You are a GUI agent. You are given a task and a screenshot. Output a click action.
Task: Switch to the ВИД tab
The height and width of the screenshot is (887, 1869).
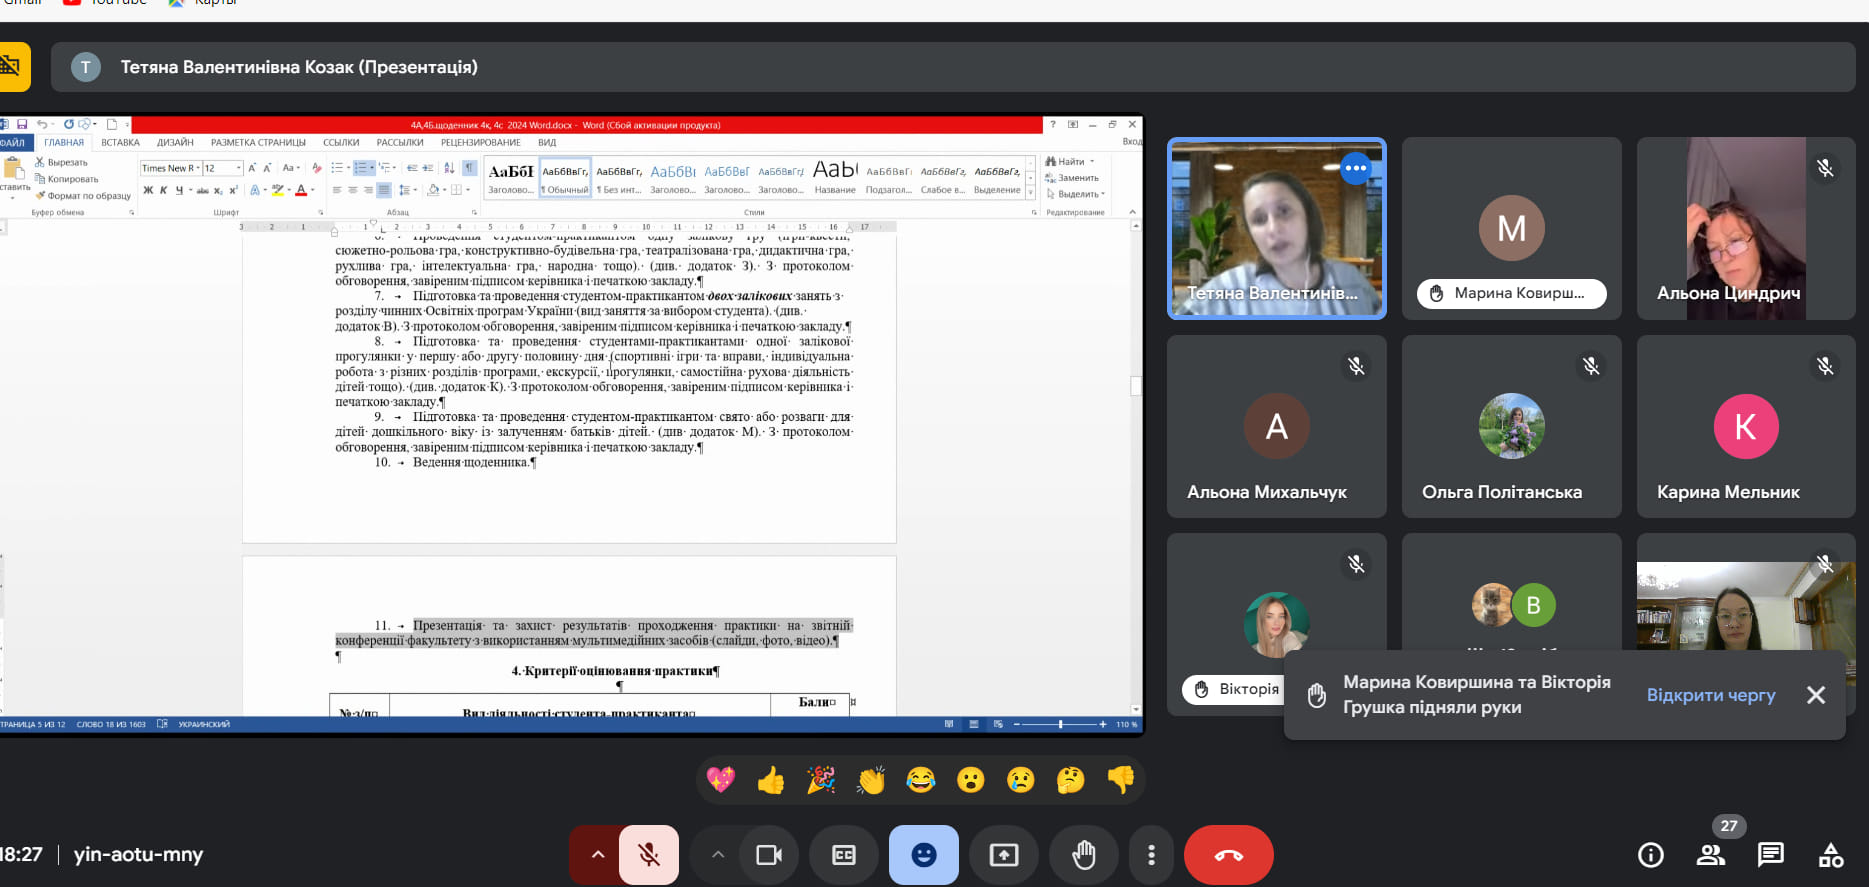547,142
